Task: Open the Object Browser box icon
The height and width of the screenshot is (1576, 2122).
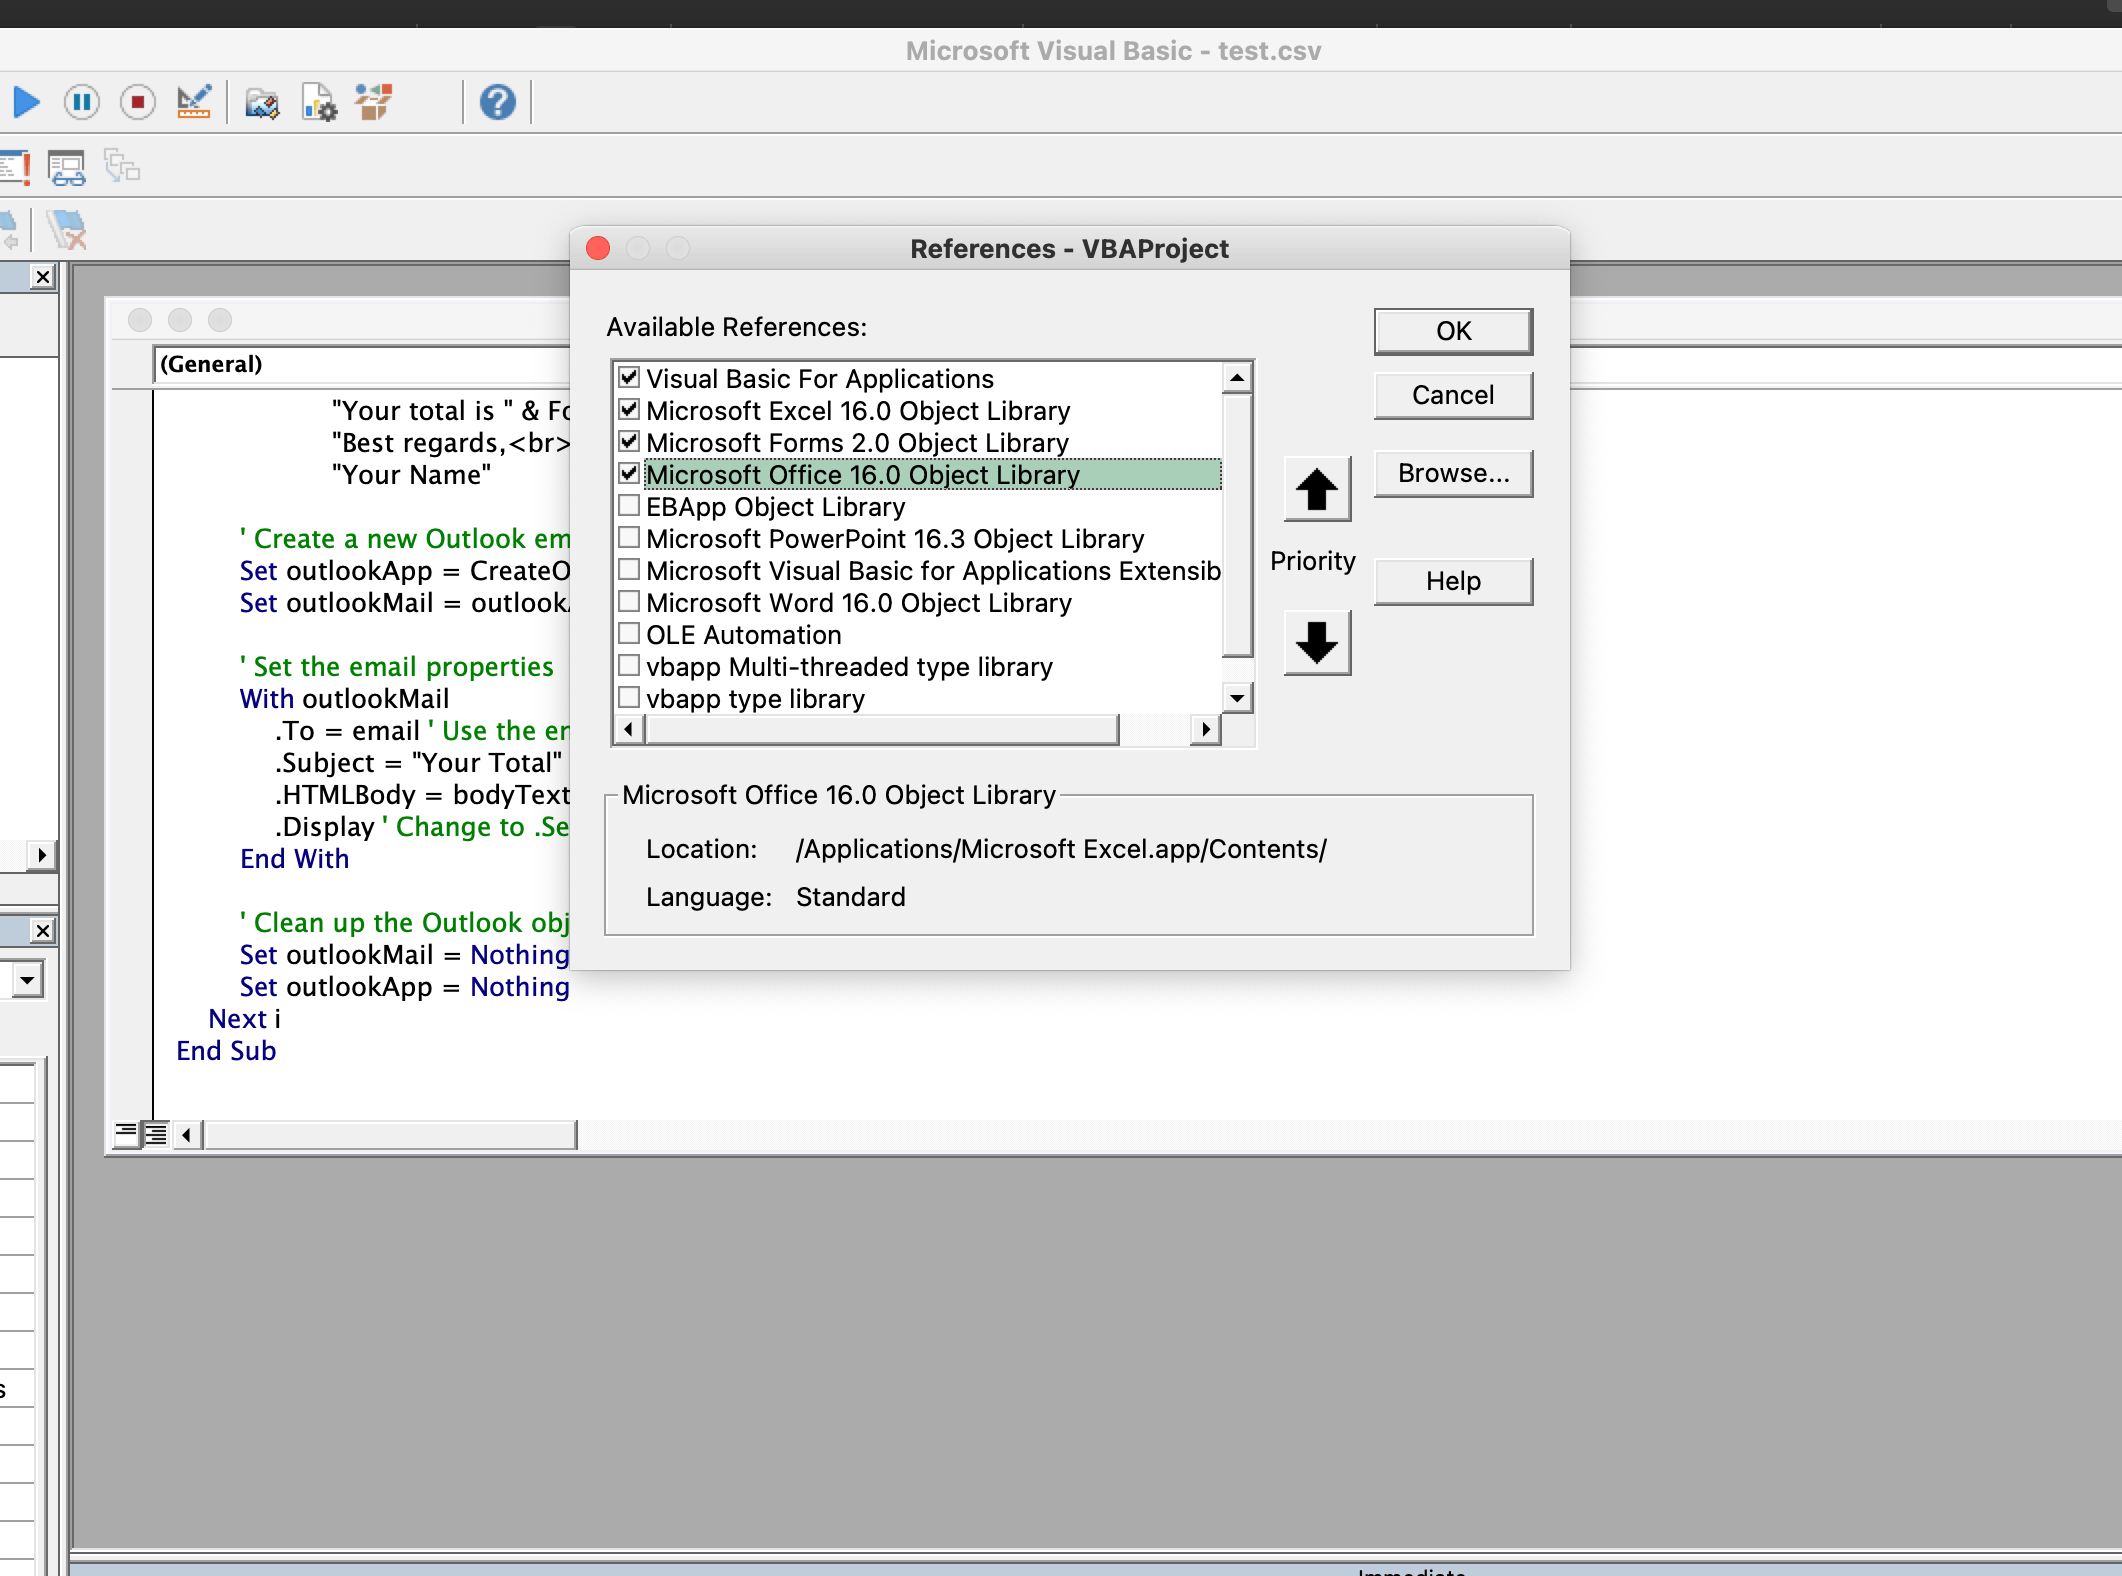Action: pyautogui.click(x=375, y=102)
